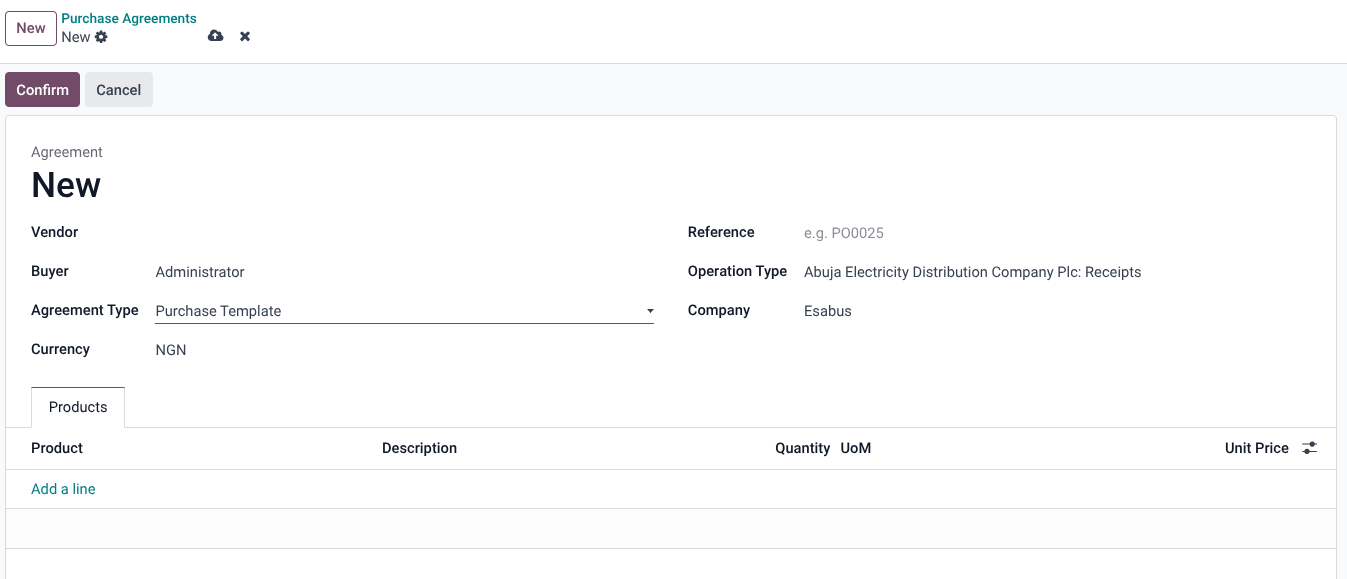Switch to the Products tab
Image resolution: width=1347 pixels, height=579 pixels.
(x=77, y=407)
